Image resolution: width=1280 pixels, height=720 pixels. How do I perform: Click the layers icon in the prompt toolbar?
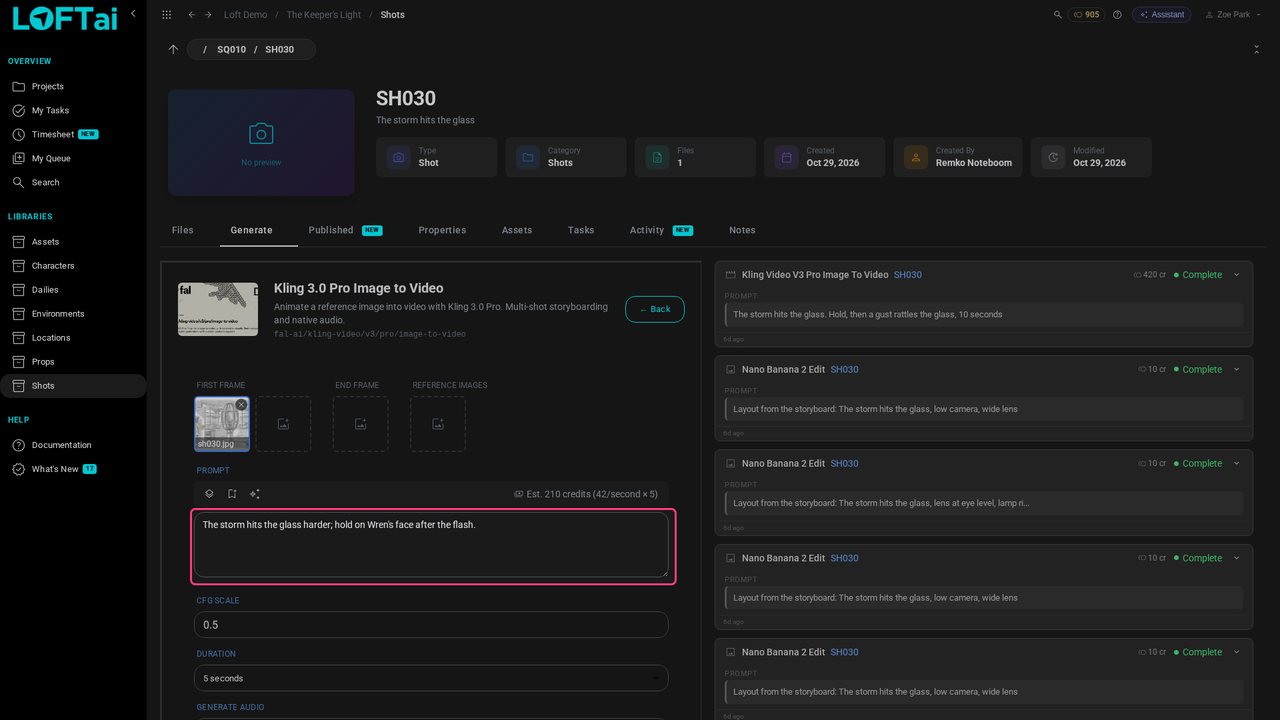209,494
